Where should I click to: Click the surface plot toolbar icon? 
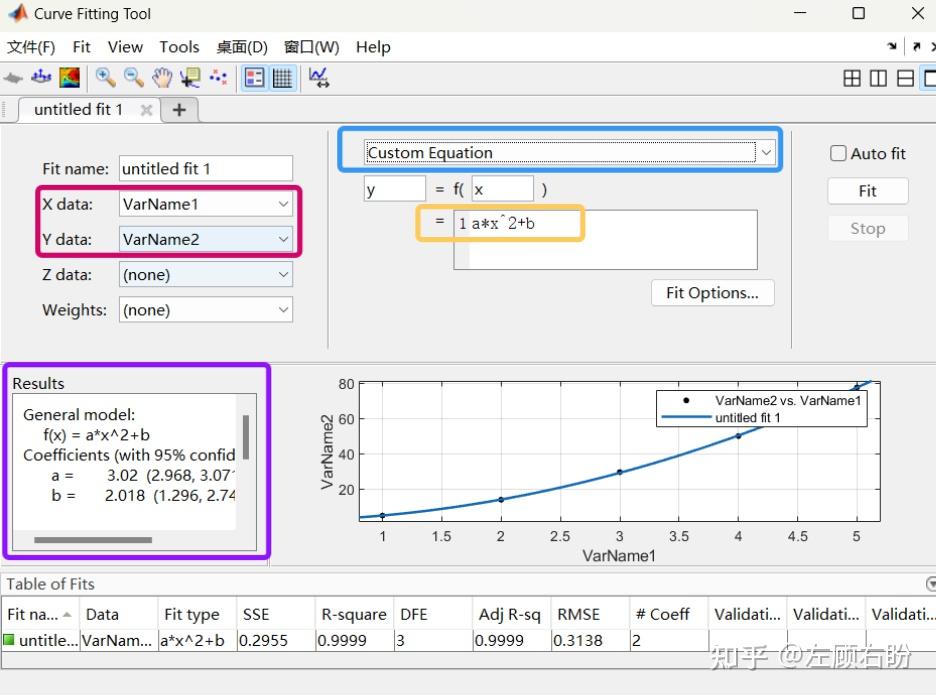click(13, 78)
